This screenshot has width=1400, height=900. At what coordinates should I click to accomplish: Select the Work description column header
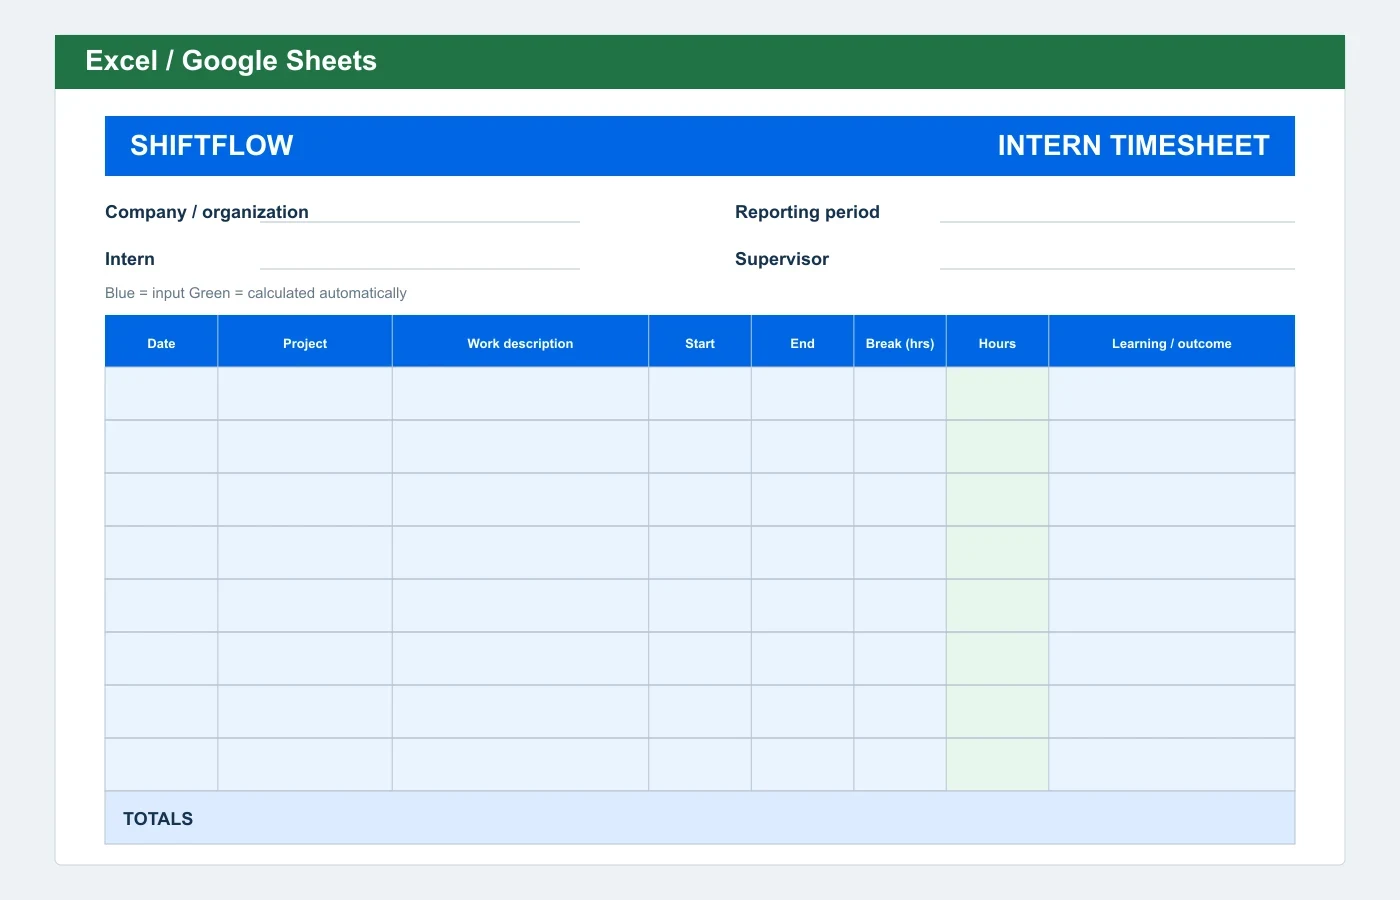click(520, 343)
